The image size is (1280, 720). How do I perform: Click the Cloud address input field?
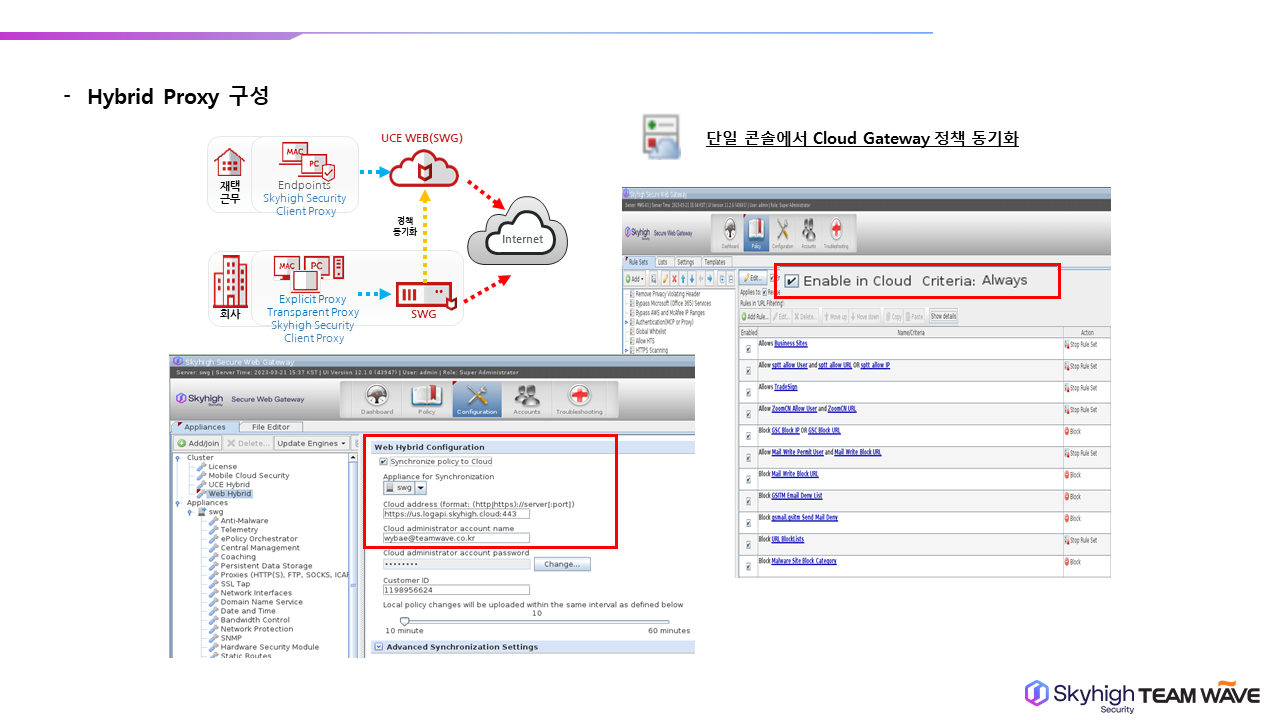tap(456, 514)
